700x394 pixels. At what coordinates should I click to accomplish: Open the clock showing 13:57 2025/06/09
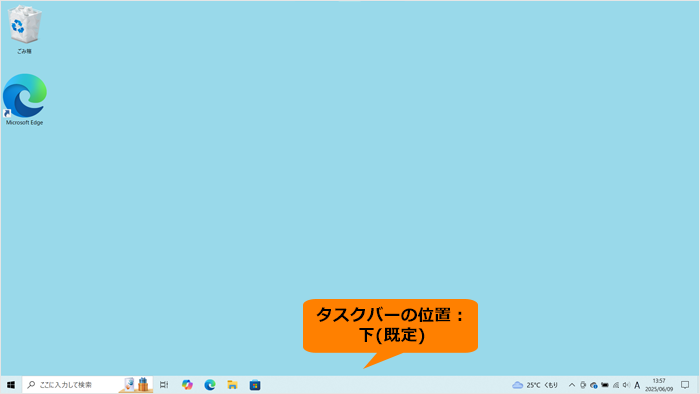click(658, 385)
